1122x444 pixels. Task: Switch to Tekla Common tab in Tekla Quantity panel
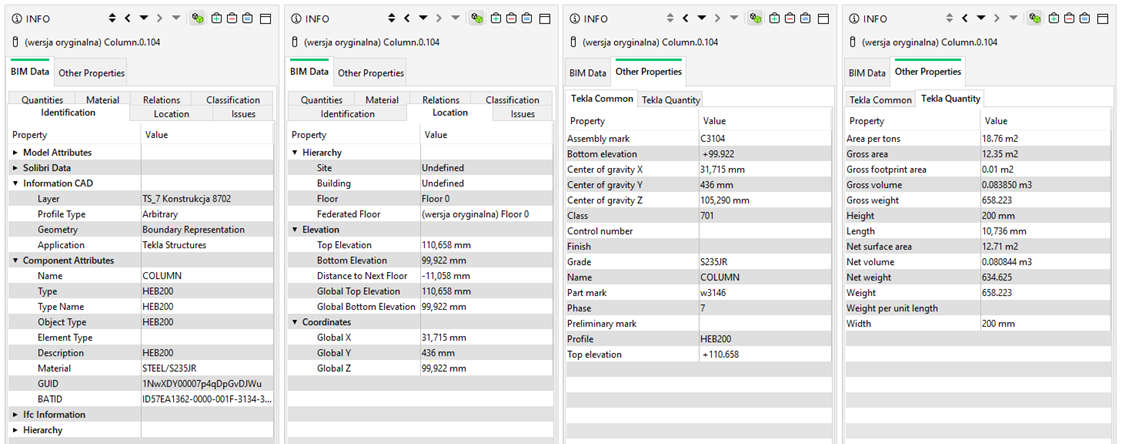tap(880, 100)
